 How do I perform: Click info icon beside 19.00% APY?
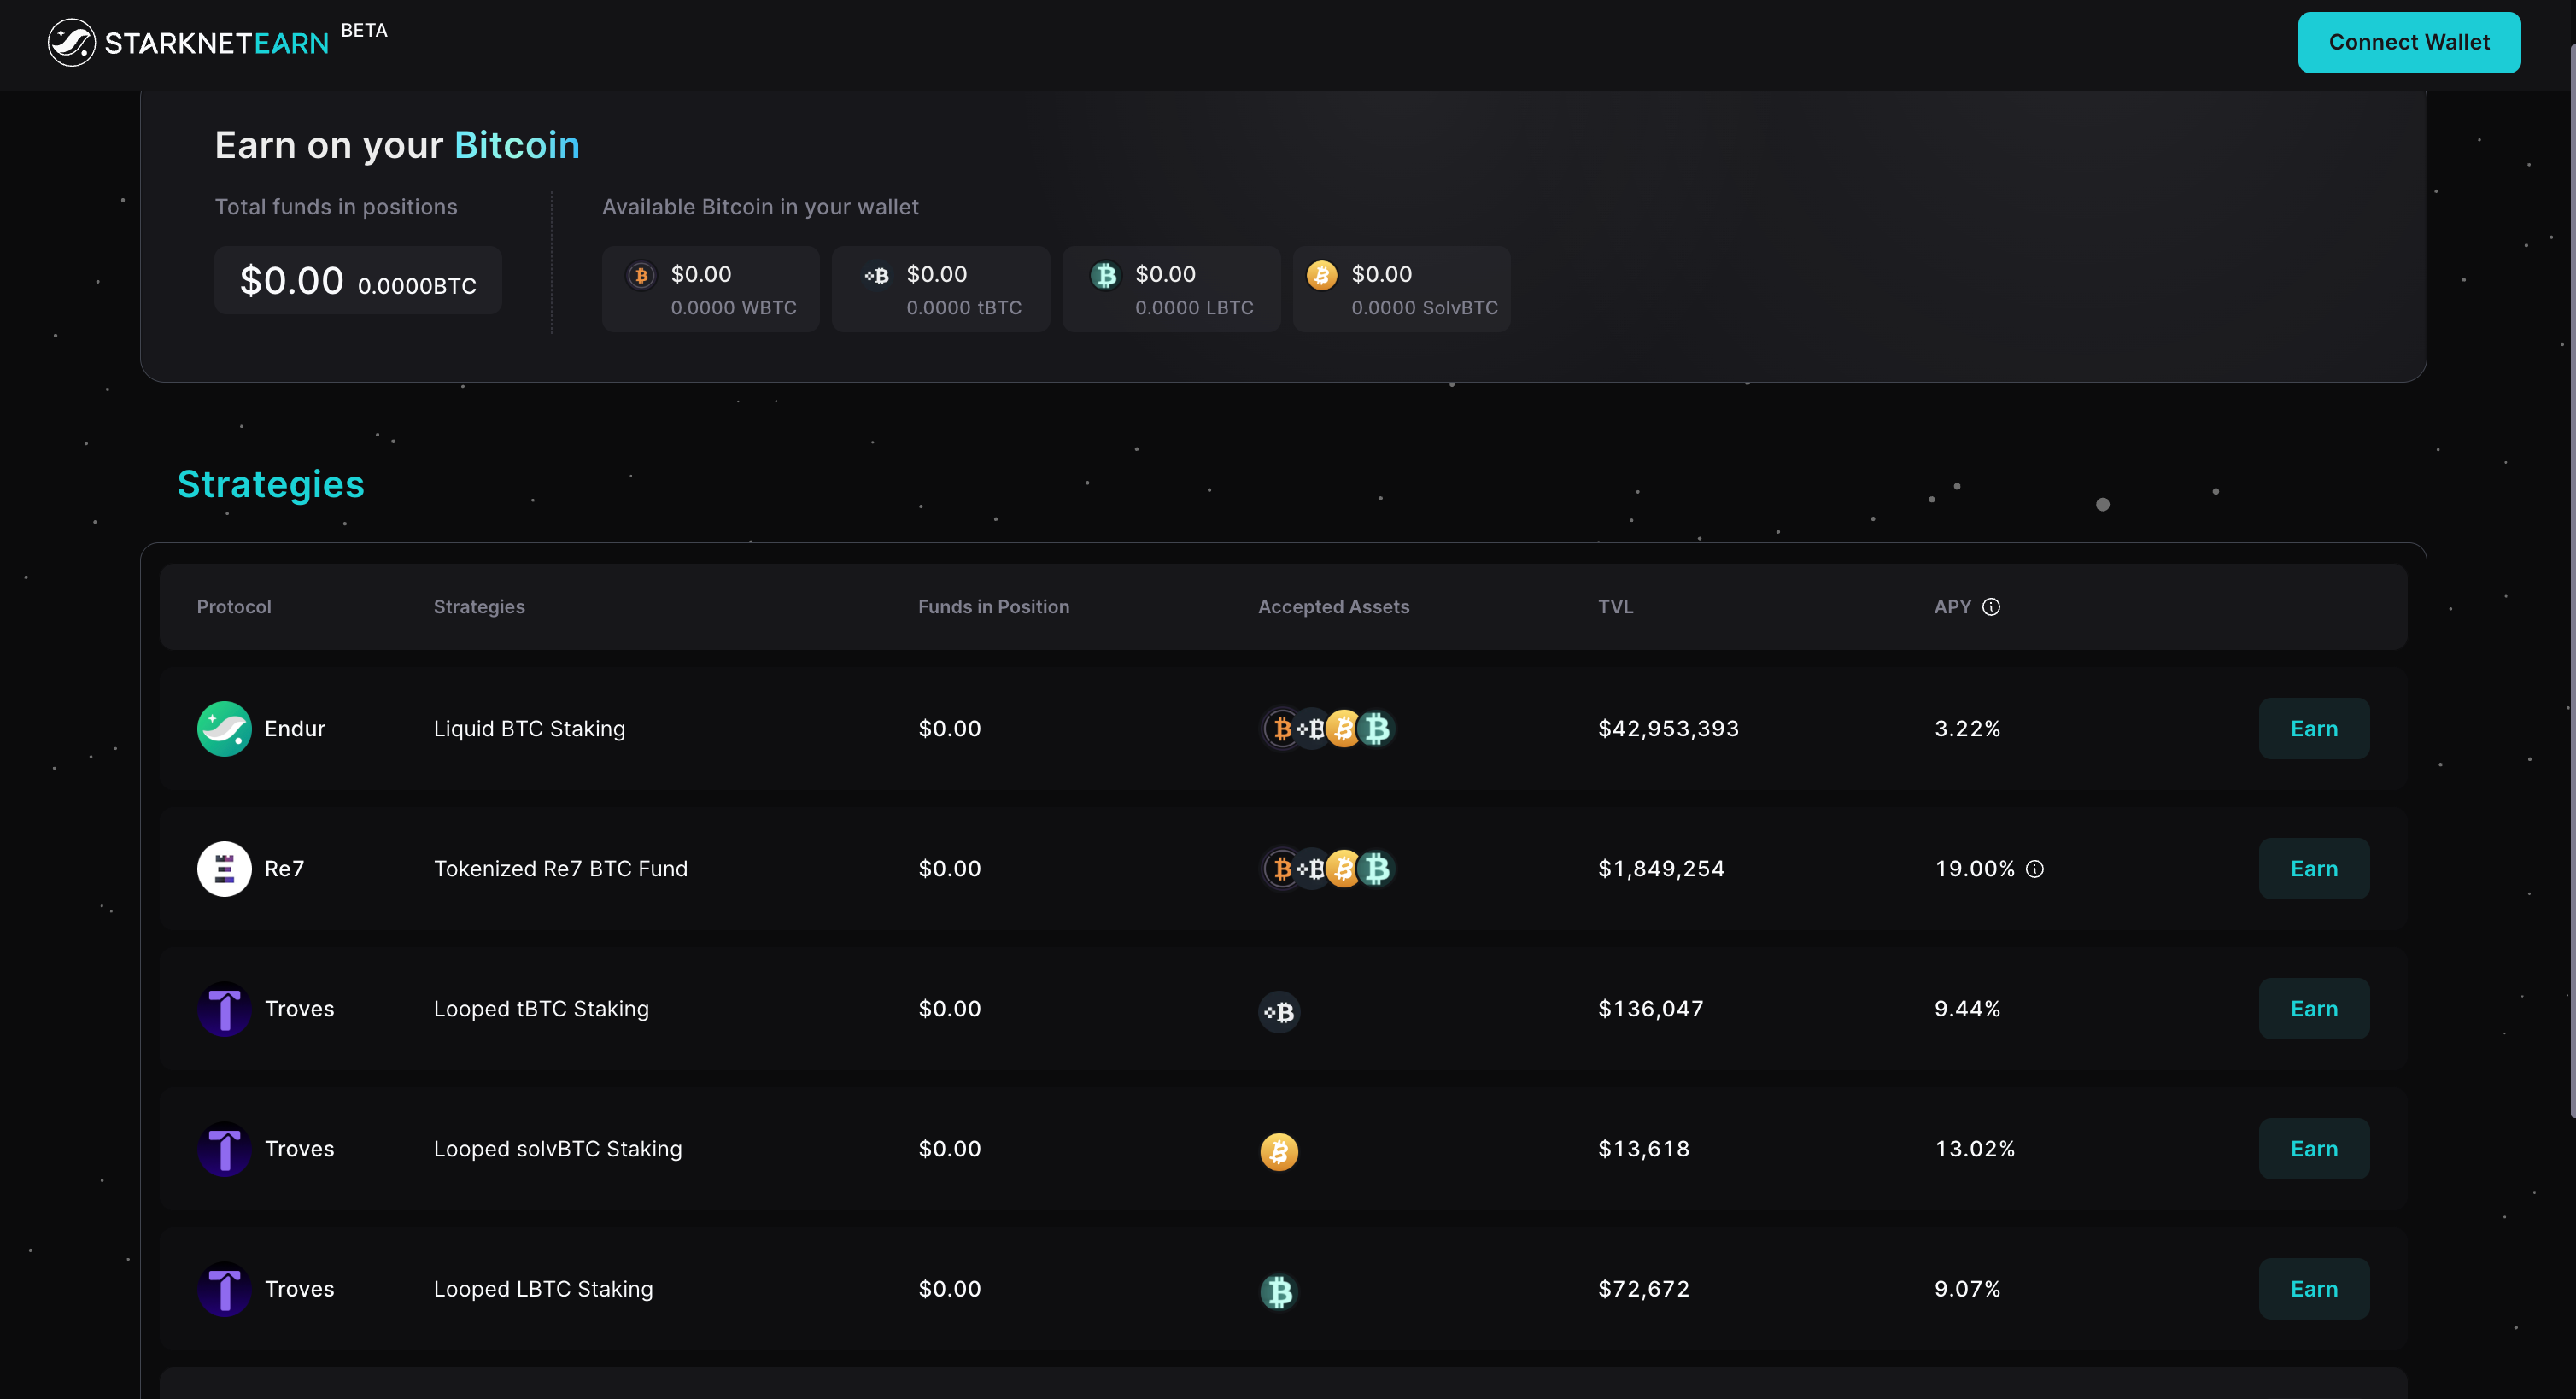click(x=2034, y=869)
